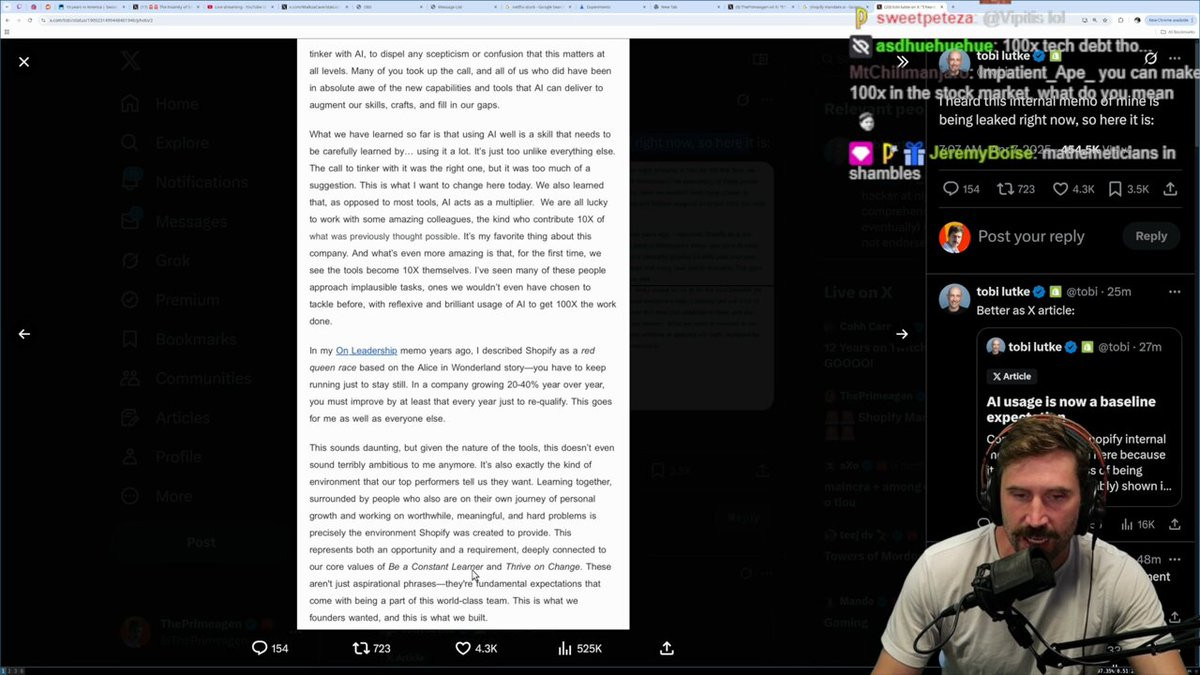Click the 16K views icon on the reply

[1140, 524]
